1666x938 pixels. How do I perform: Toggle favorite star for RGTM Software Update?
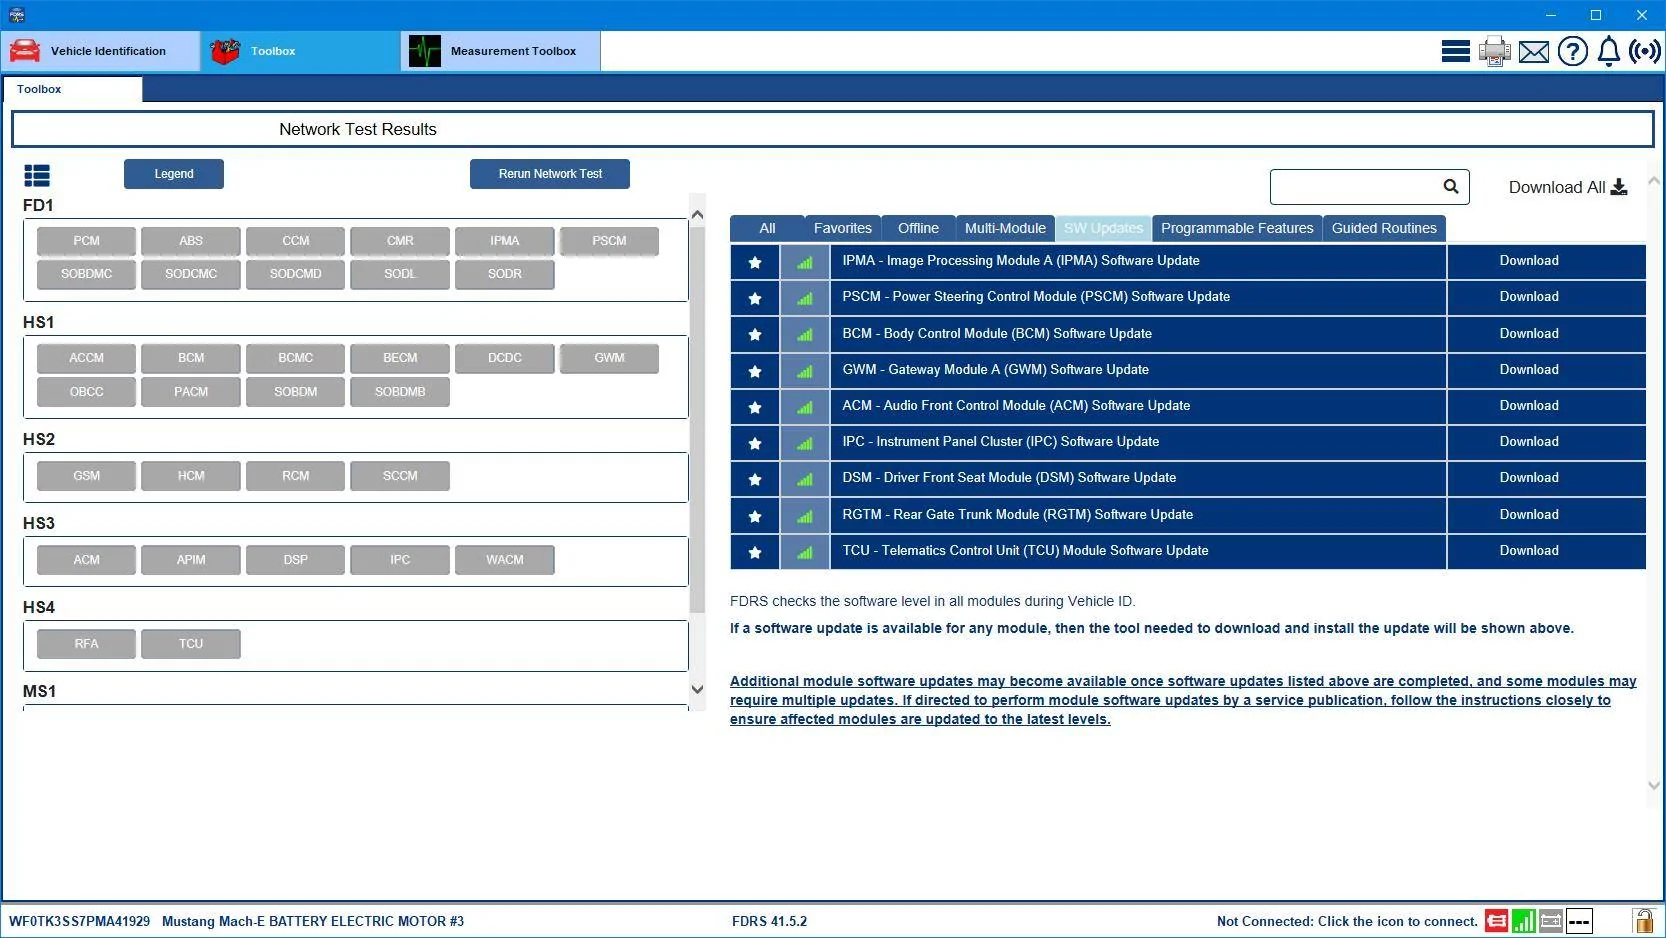(x=755, y=516)
